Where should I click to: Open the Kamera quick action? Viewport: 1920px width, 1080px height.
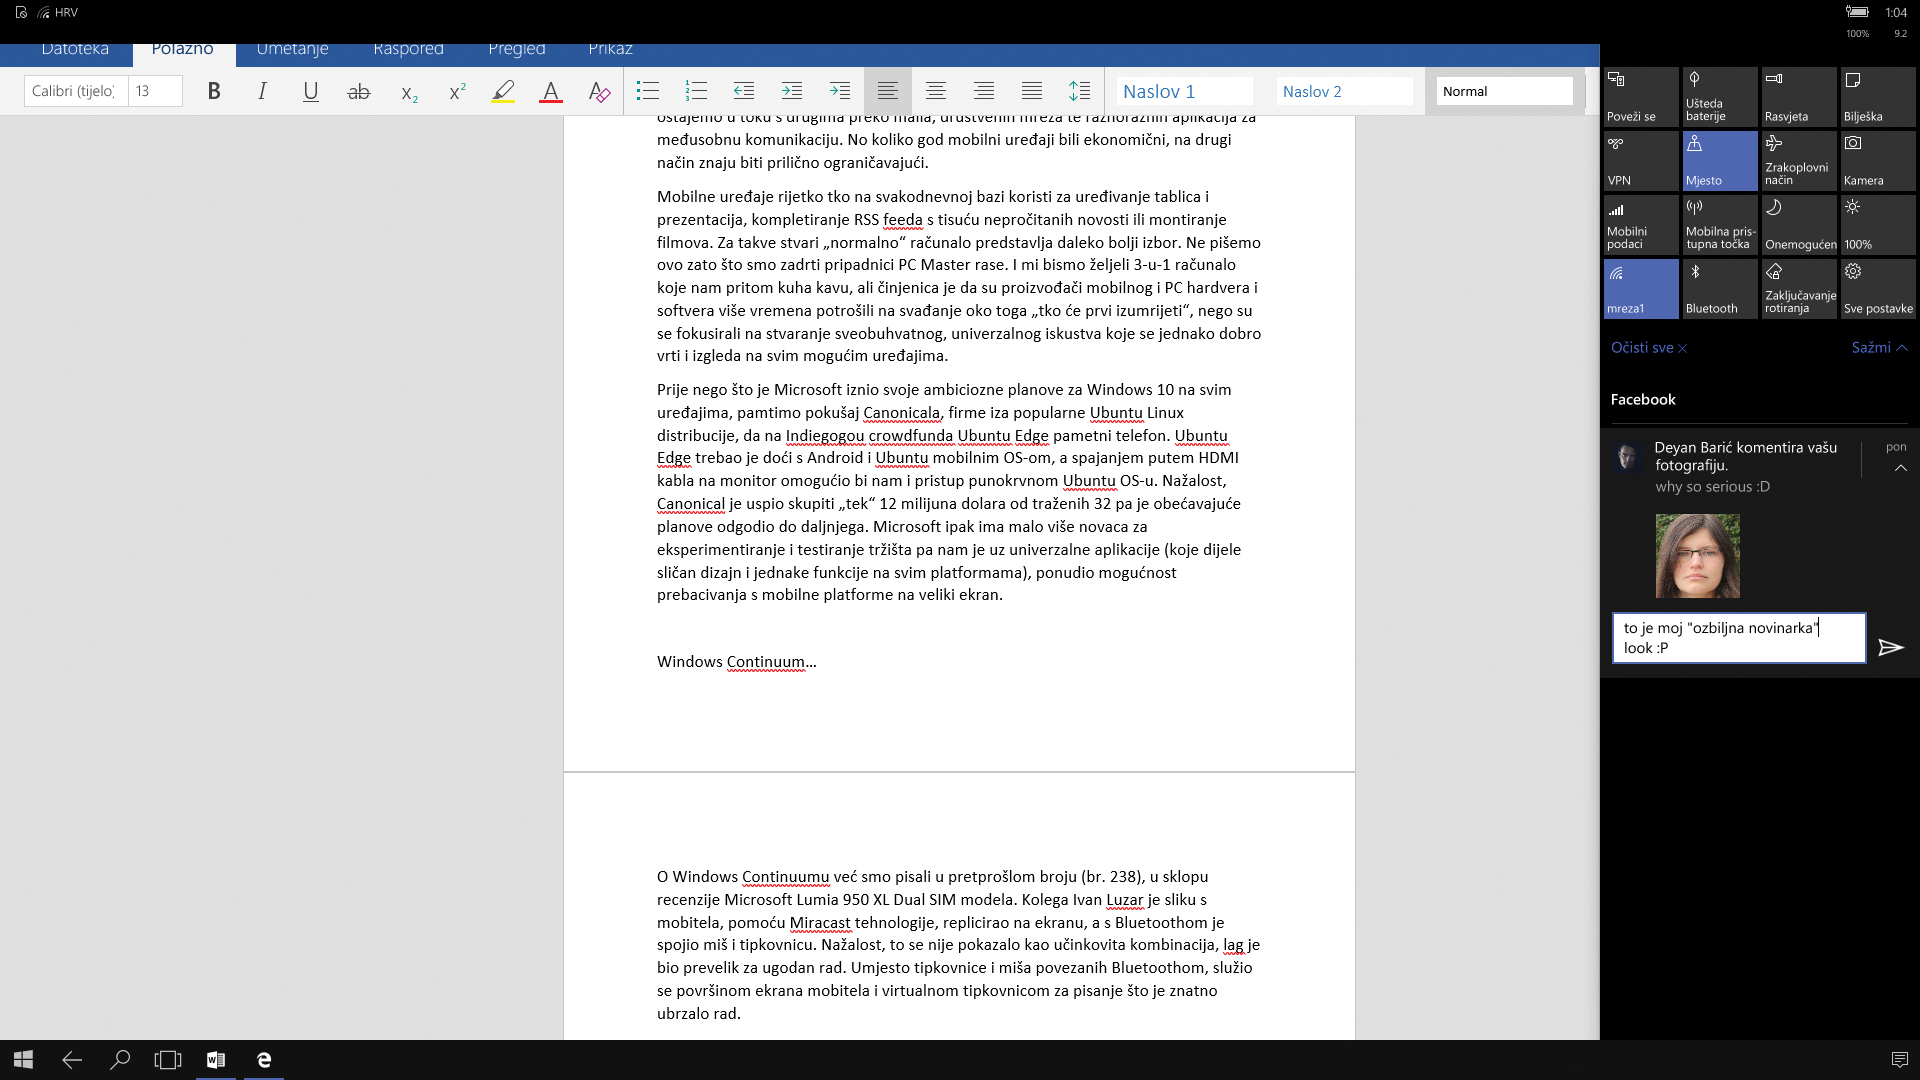point(1878,161)
